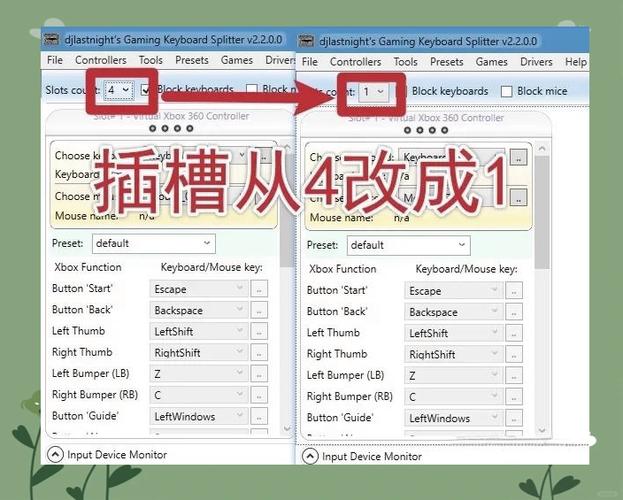Viewport: 623px width, 500px height.
Task: Open Preset default dropdown in left window
Action: pyautogui.click(x=154, y=243)
